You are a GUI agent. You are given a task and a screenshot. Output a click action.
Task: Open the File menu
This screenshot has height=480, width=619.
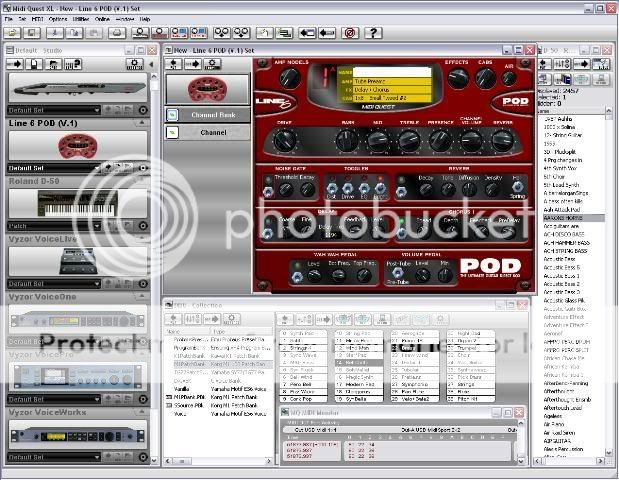9,19
